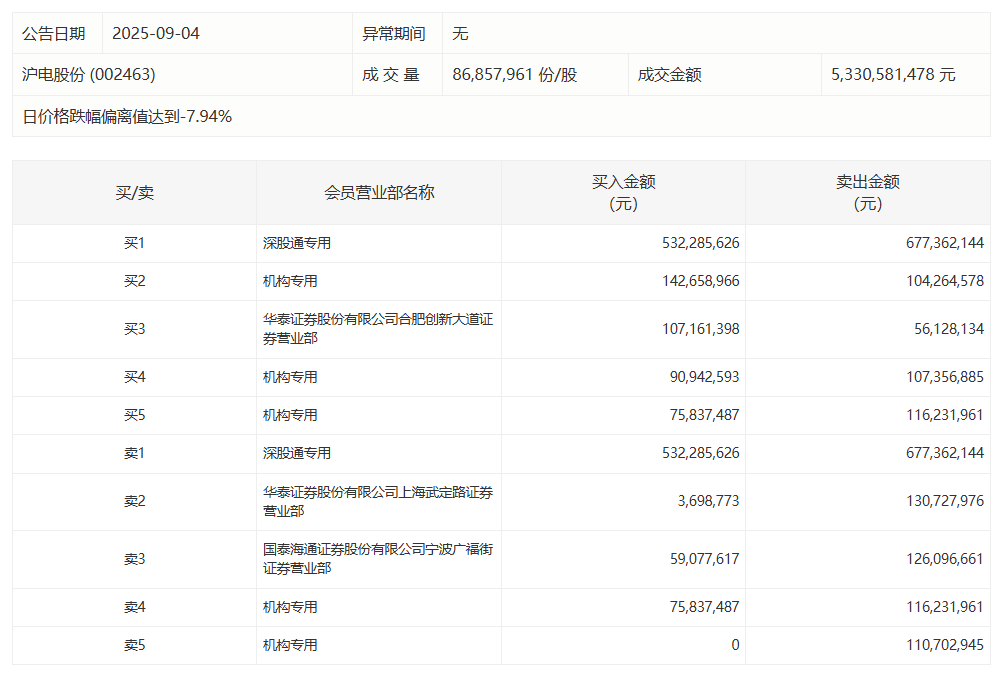Select buy amount 59,077,617
1001x680 pixels.
tap(704, 559)
